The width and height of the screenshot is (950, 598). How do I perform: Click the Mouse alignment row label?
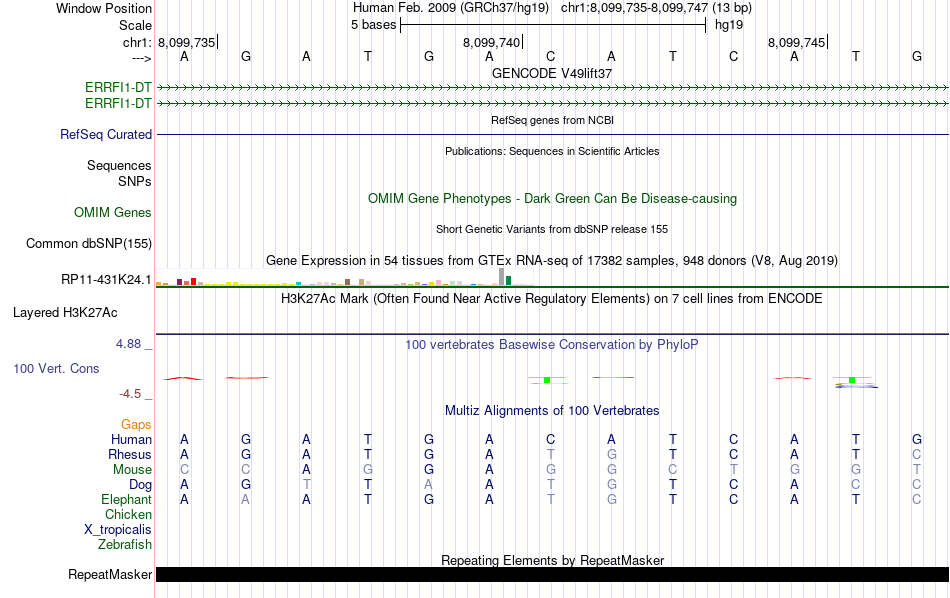click(132, 470)
